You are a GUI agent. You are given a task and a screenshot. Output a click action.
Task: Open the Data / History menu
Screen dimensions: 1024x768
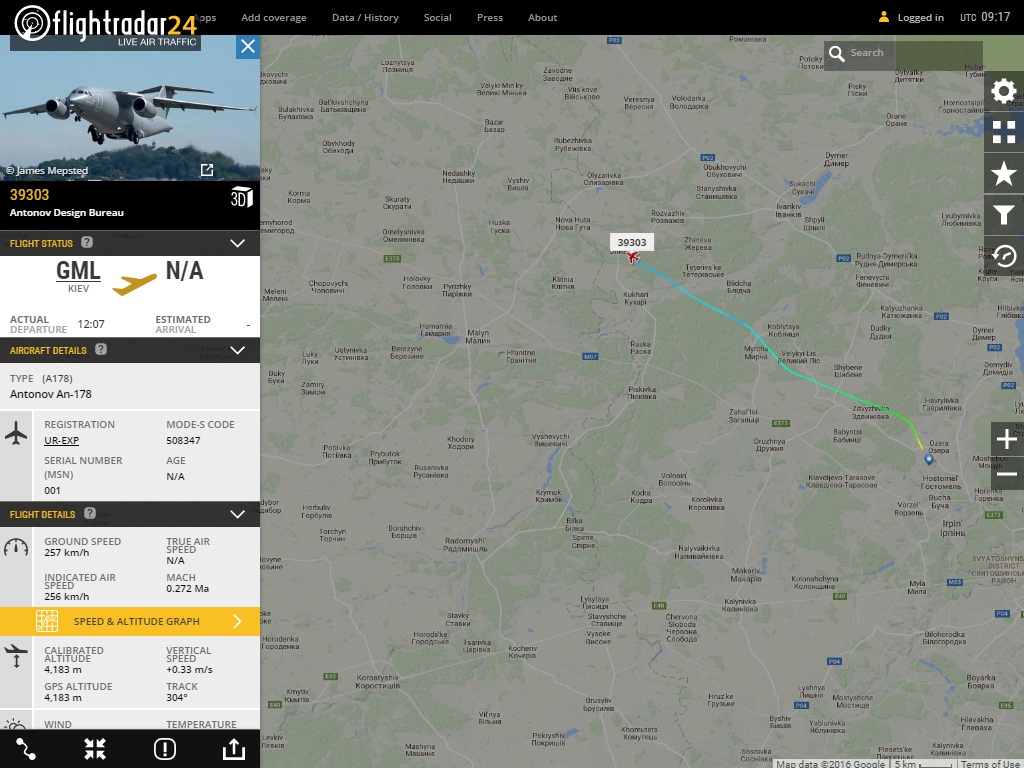point(365,18)
